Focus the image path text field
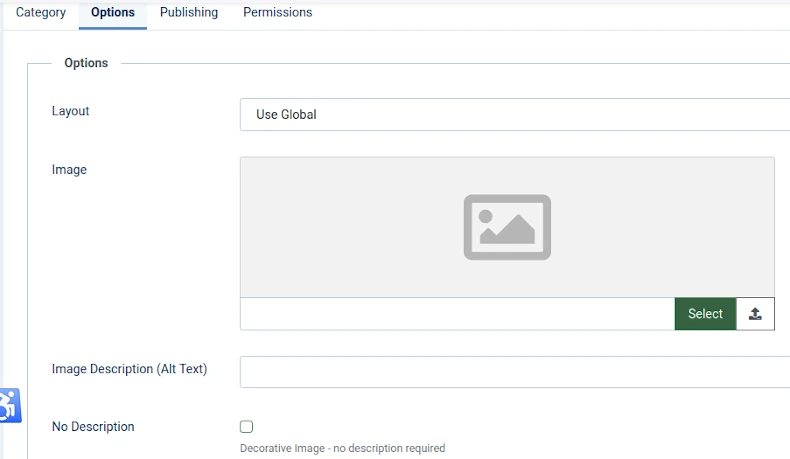This screenshot has width=790, height=459. click(457, 314)
